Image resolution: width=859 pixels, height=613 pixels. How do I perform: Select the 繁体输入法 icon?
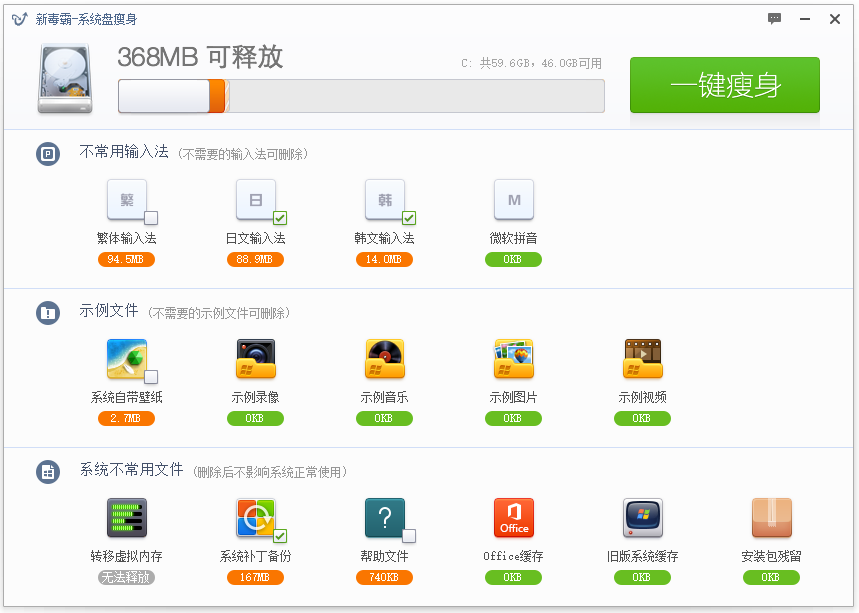tap(127, 199)
